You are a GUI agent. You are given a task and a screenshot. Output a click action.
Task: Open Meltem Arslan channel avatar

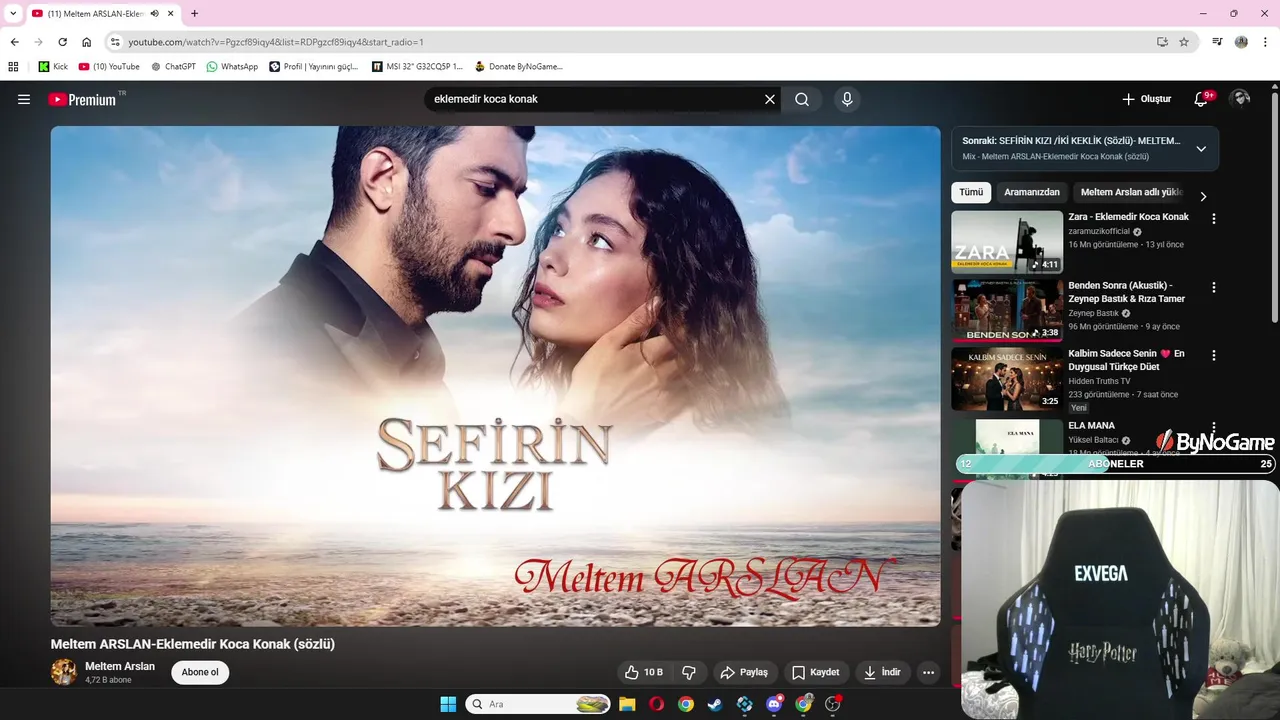64,672
